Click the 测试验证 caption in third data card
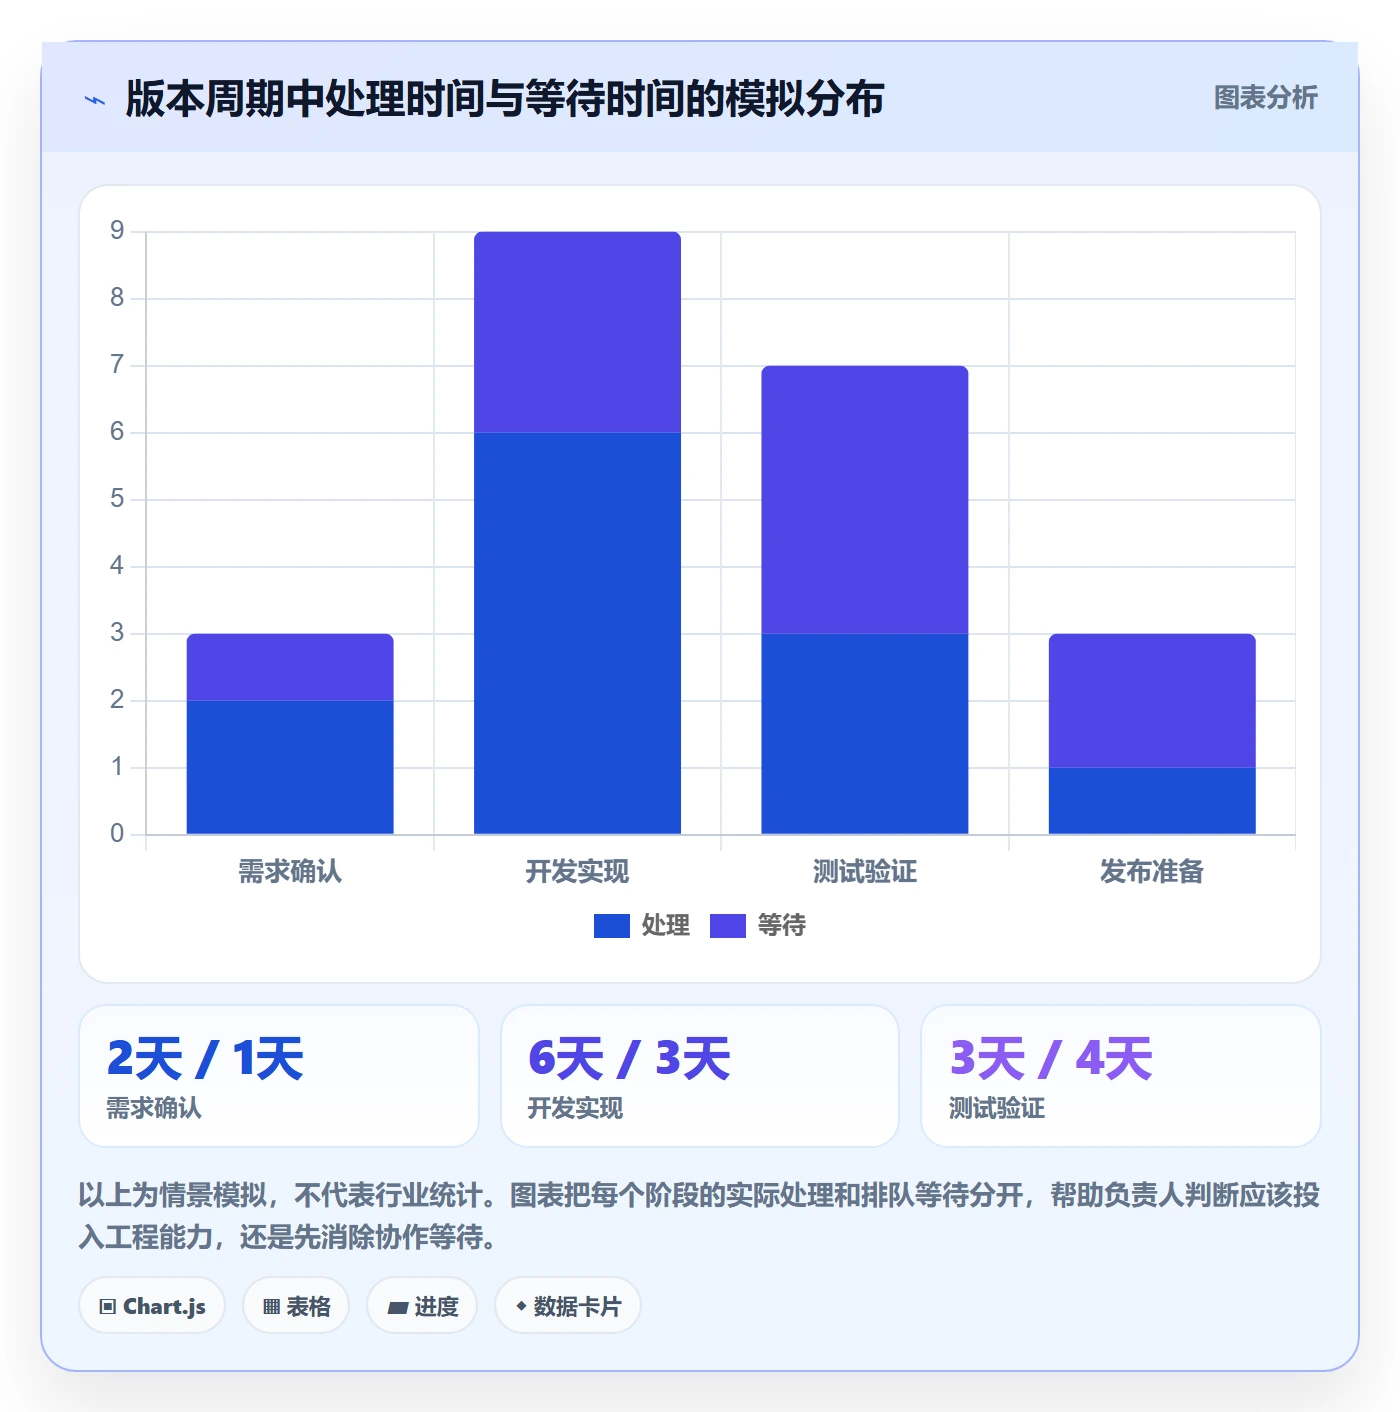 coord(997,1109)
